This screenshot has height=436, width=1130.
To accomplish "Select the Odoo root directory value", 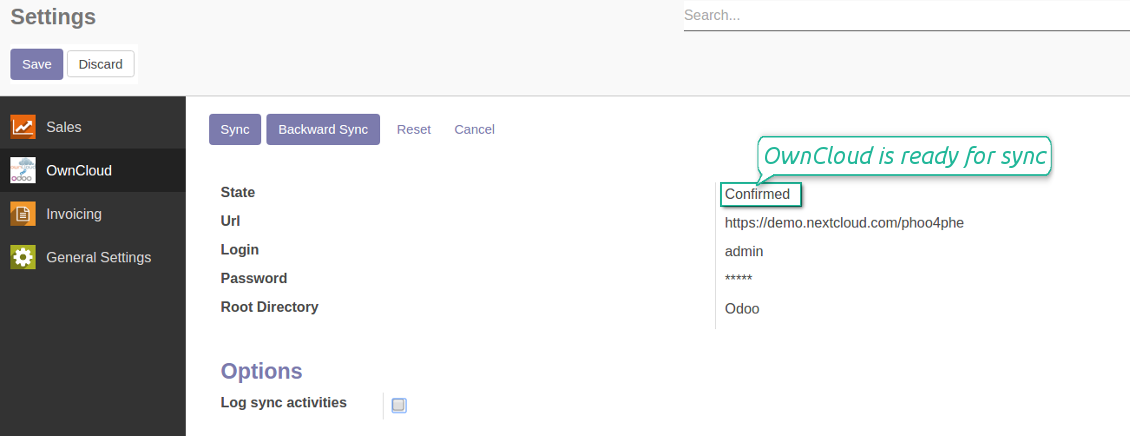I will pos(742,309).
